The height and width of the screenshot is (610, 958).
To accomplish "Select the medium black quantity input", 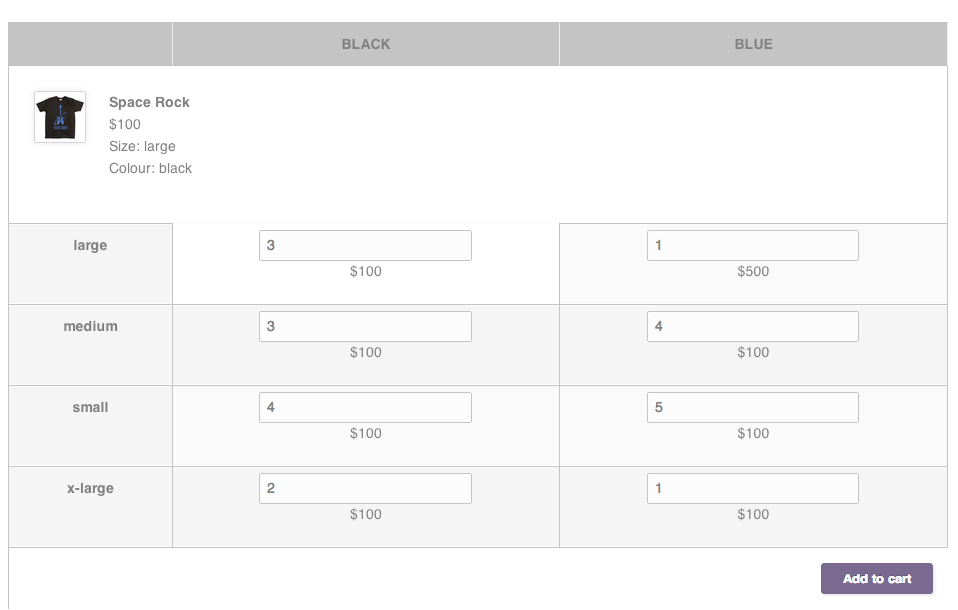I will point(365,326).
